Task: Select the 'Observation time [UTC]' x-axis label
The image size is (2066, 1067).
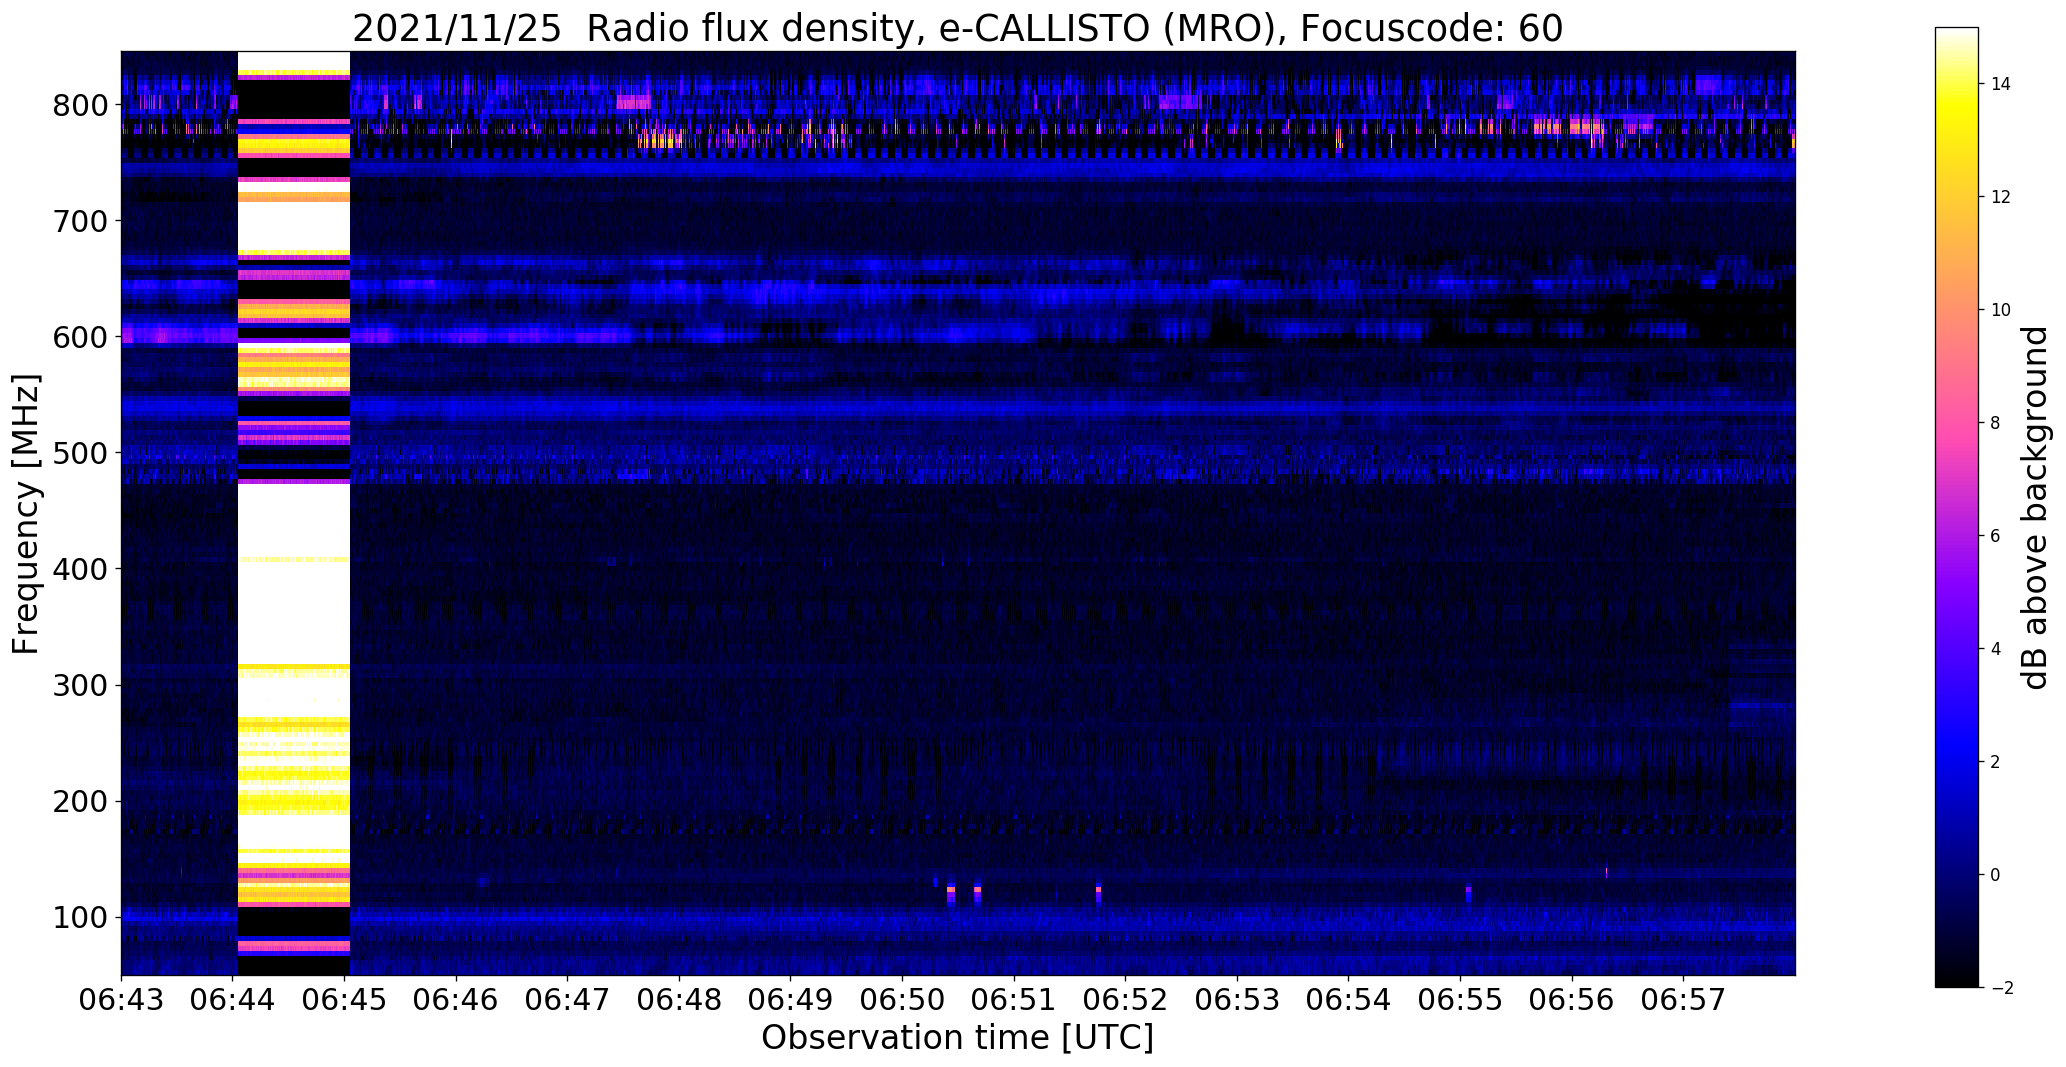Action: tap(957, 1037)
